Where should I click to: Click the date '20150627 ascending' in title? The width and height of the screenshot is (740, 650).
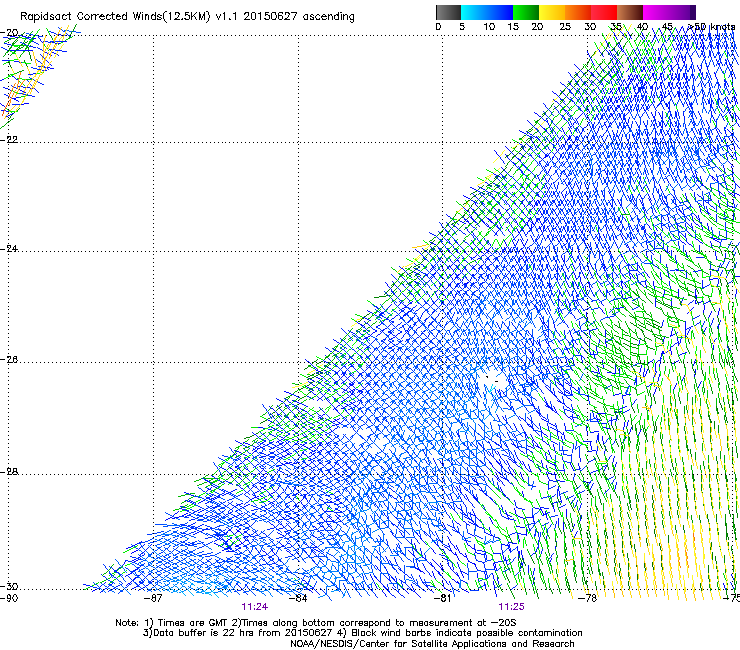(x=299, y=17)
